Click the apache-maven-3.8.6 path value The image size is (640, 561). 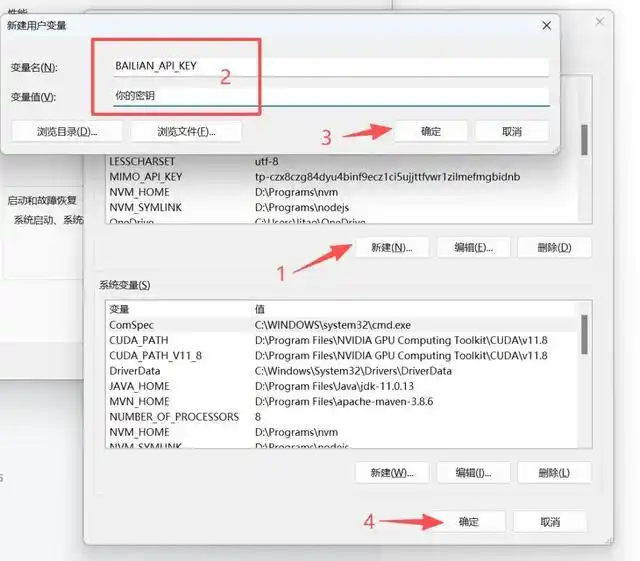(344, 401)
